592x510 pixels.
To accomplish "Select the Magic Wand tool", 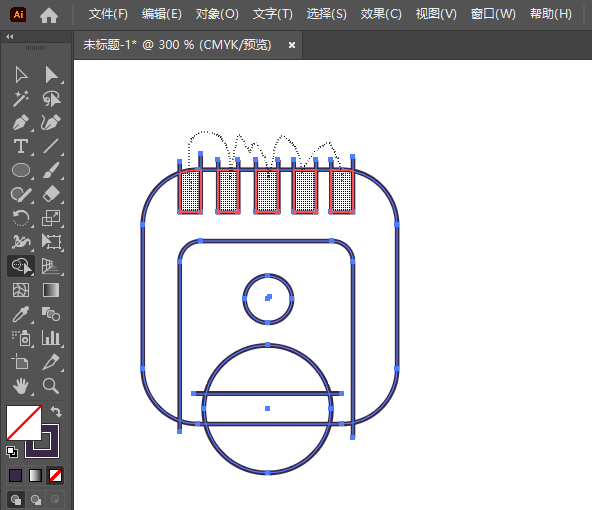I will click(21, 99).
